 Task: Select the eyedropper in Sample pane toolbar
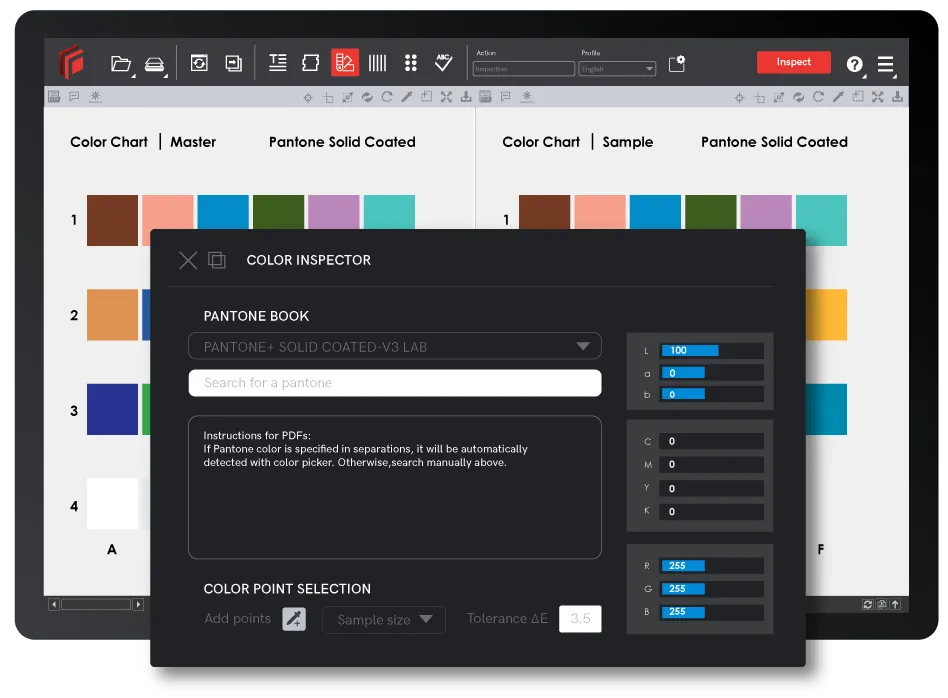coord(838,97)
